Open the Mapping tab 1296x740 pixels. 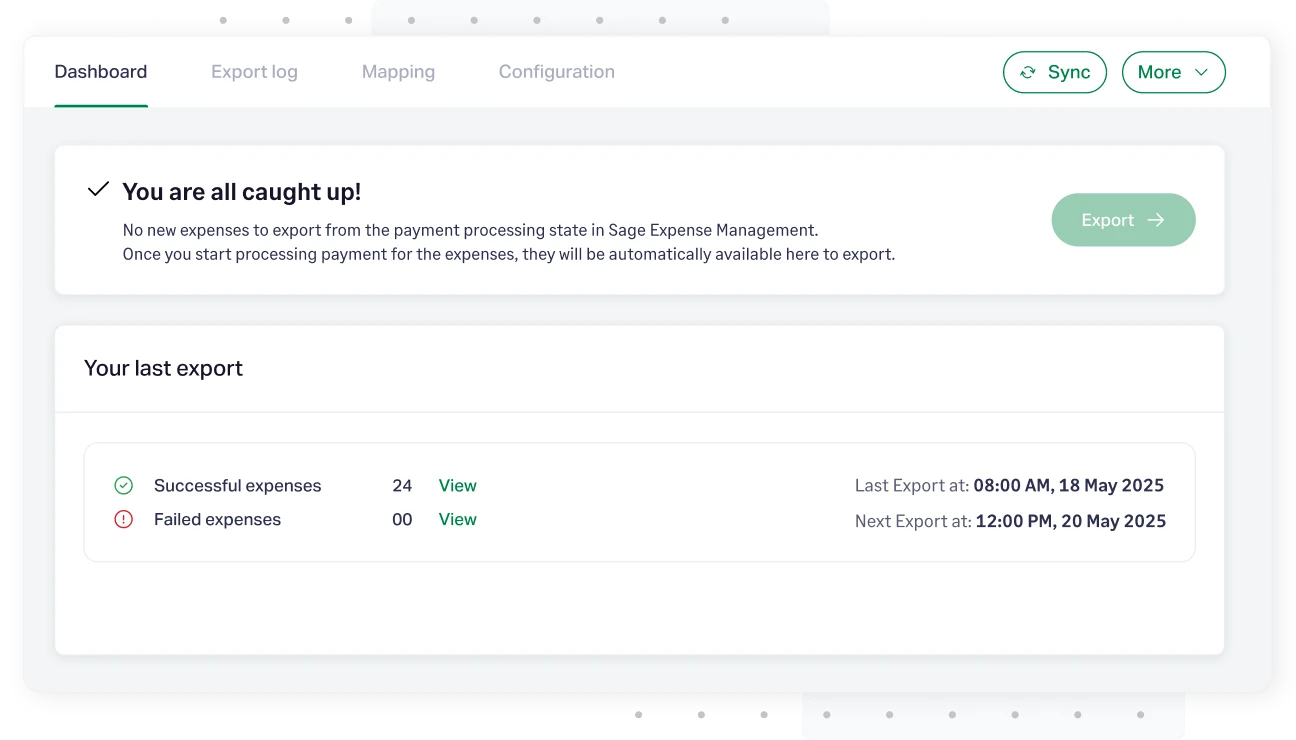[x=398, y=72]
